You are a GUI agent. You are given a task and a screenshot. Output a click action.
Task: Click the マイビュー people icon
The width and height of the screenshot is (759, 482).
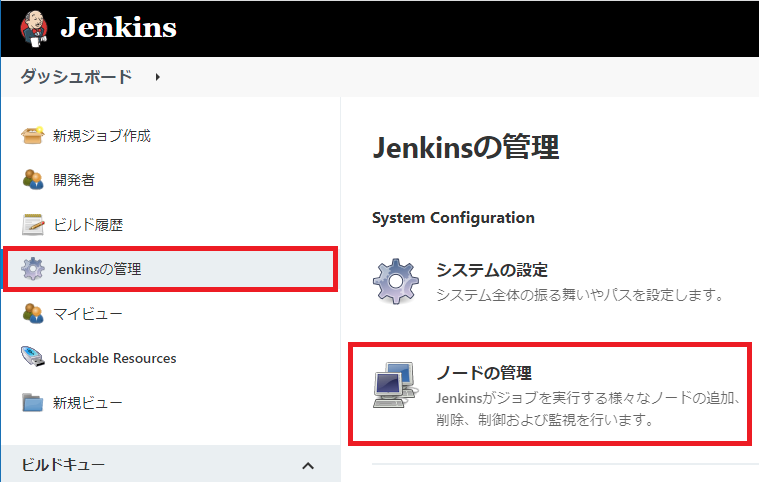(32, 314)
